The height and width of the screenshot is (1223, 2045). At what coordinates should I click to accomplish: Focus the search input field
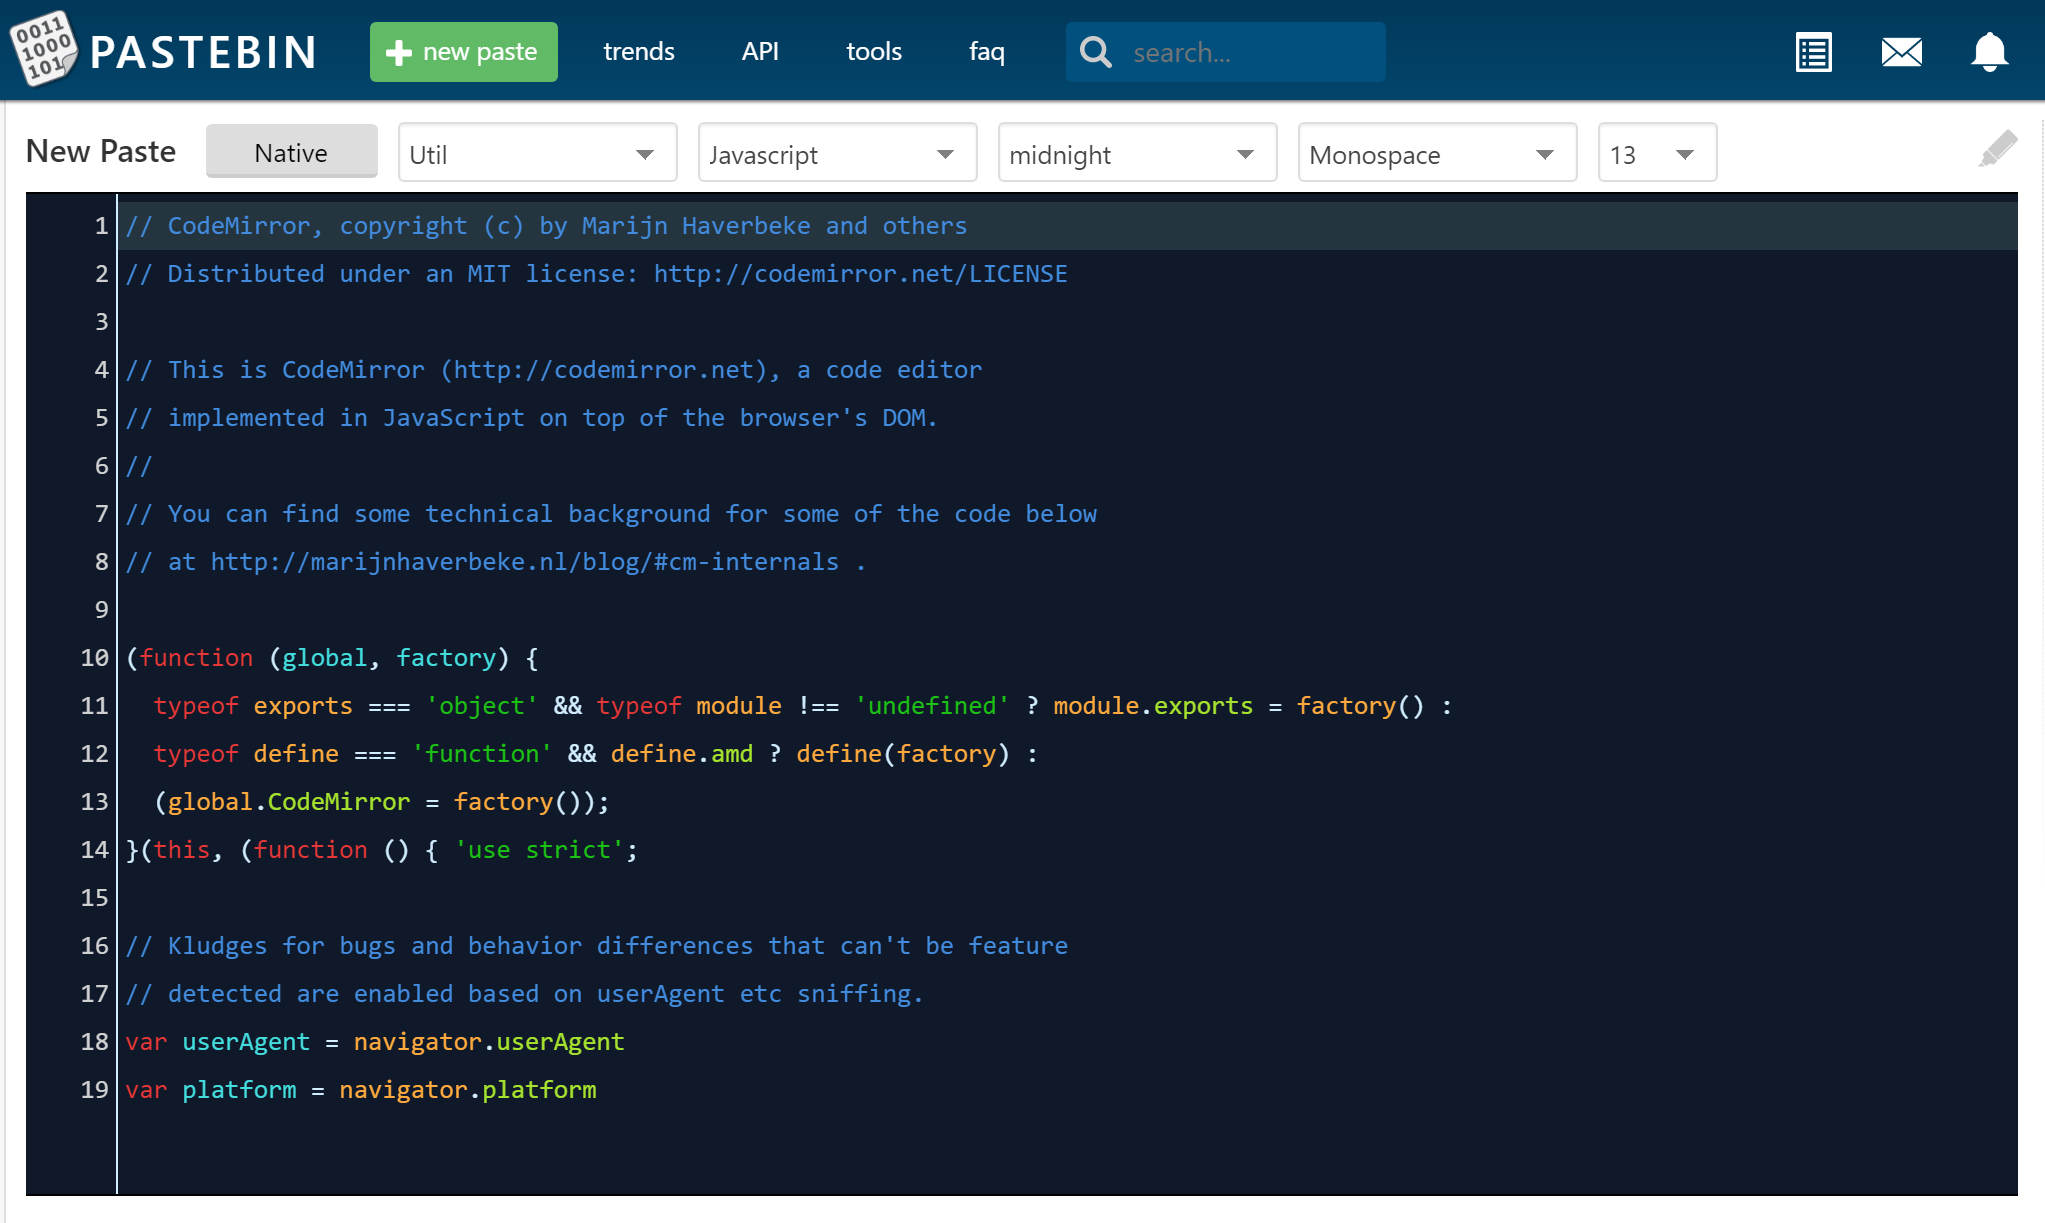coord(1250,52)
